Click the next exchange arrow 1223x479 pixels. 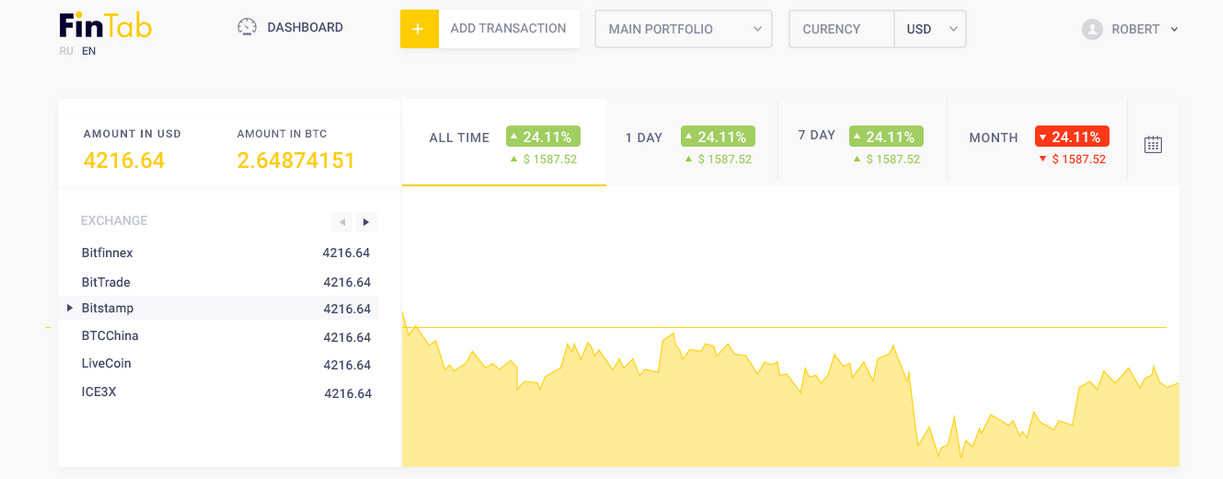366,222
